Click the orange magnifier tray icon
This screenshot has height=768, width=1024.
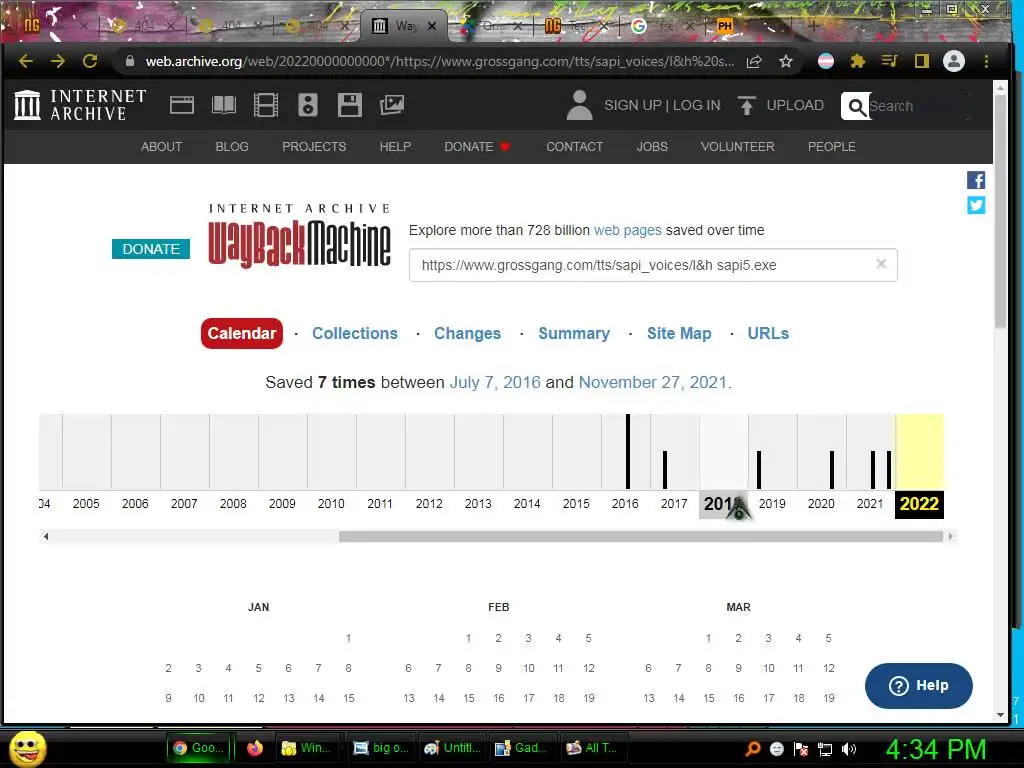tap(753, 749)
